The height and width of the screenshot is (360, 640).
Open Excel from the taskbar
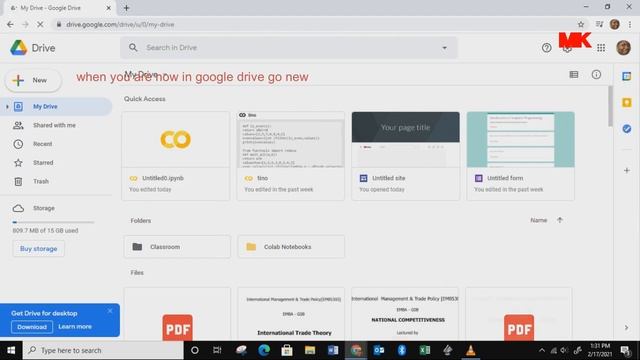(424, 350)
